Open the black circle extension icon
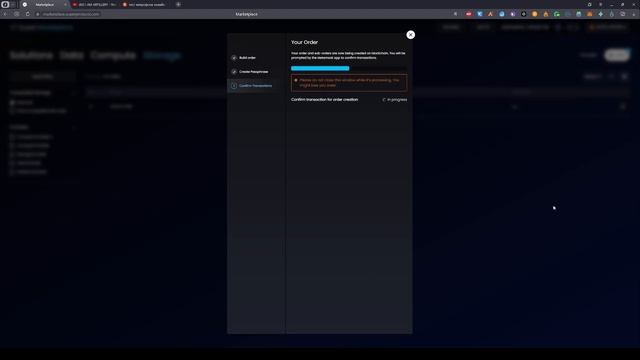640x360 pixels. (524, 14)
